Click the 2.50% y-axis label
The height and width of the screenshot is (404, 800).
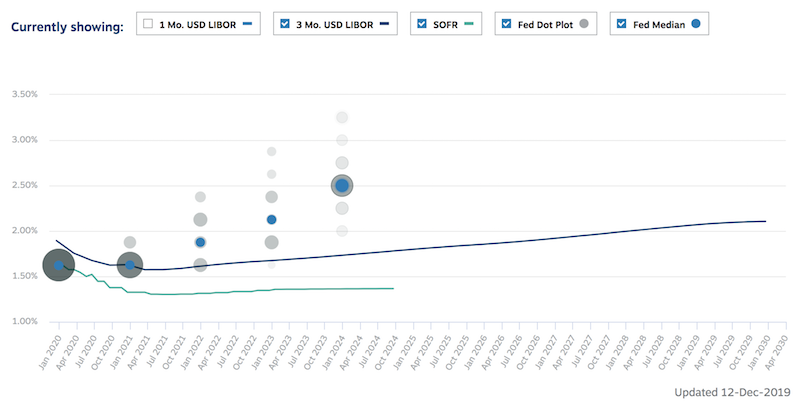[25, 185]
